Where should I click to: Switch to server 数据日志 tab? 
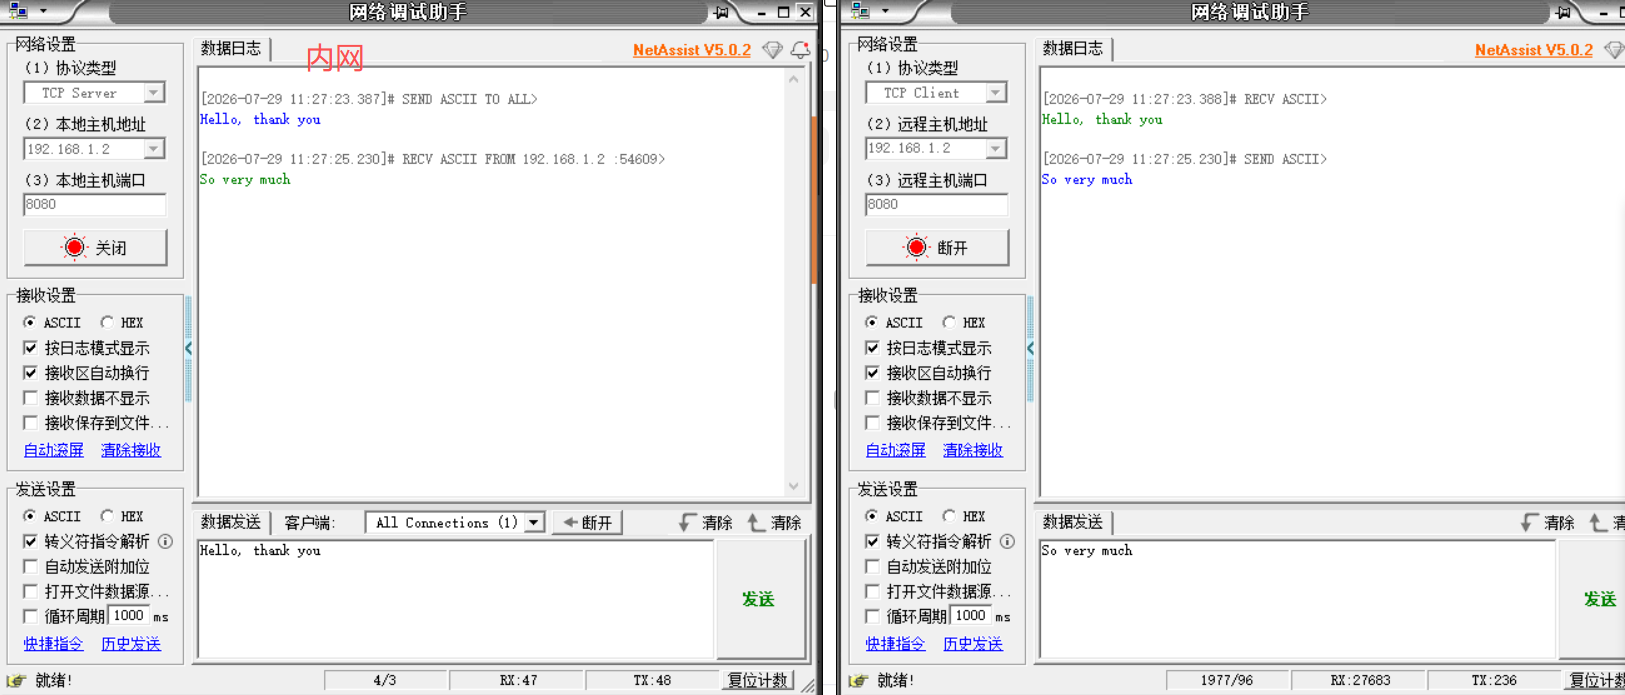point(231,48)
